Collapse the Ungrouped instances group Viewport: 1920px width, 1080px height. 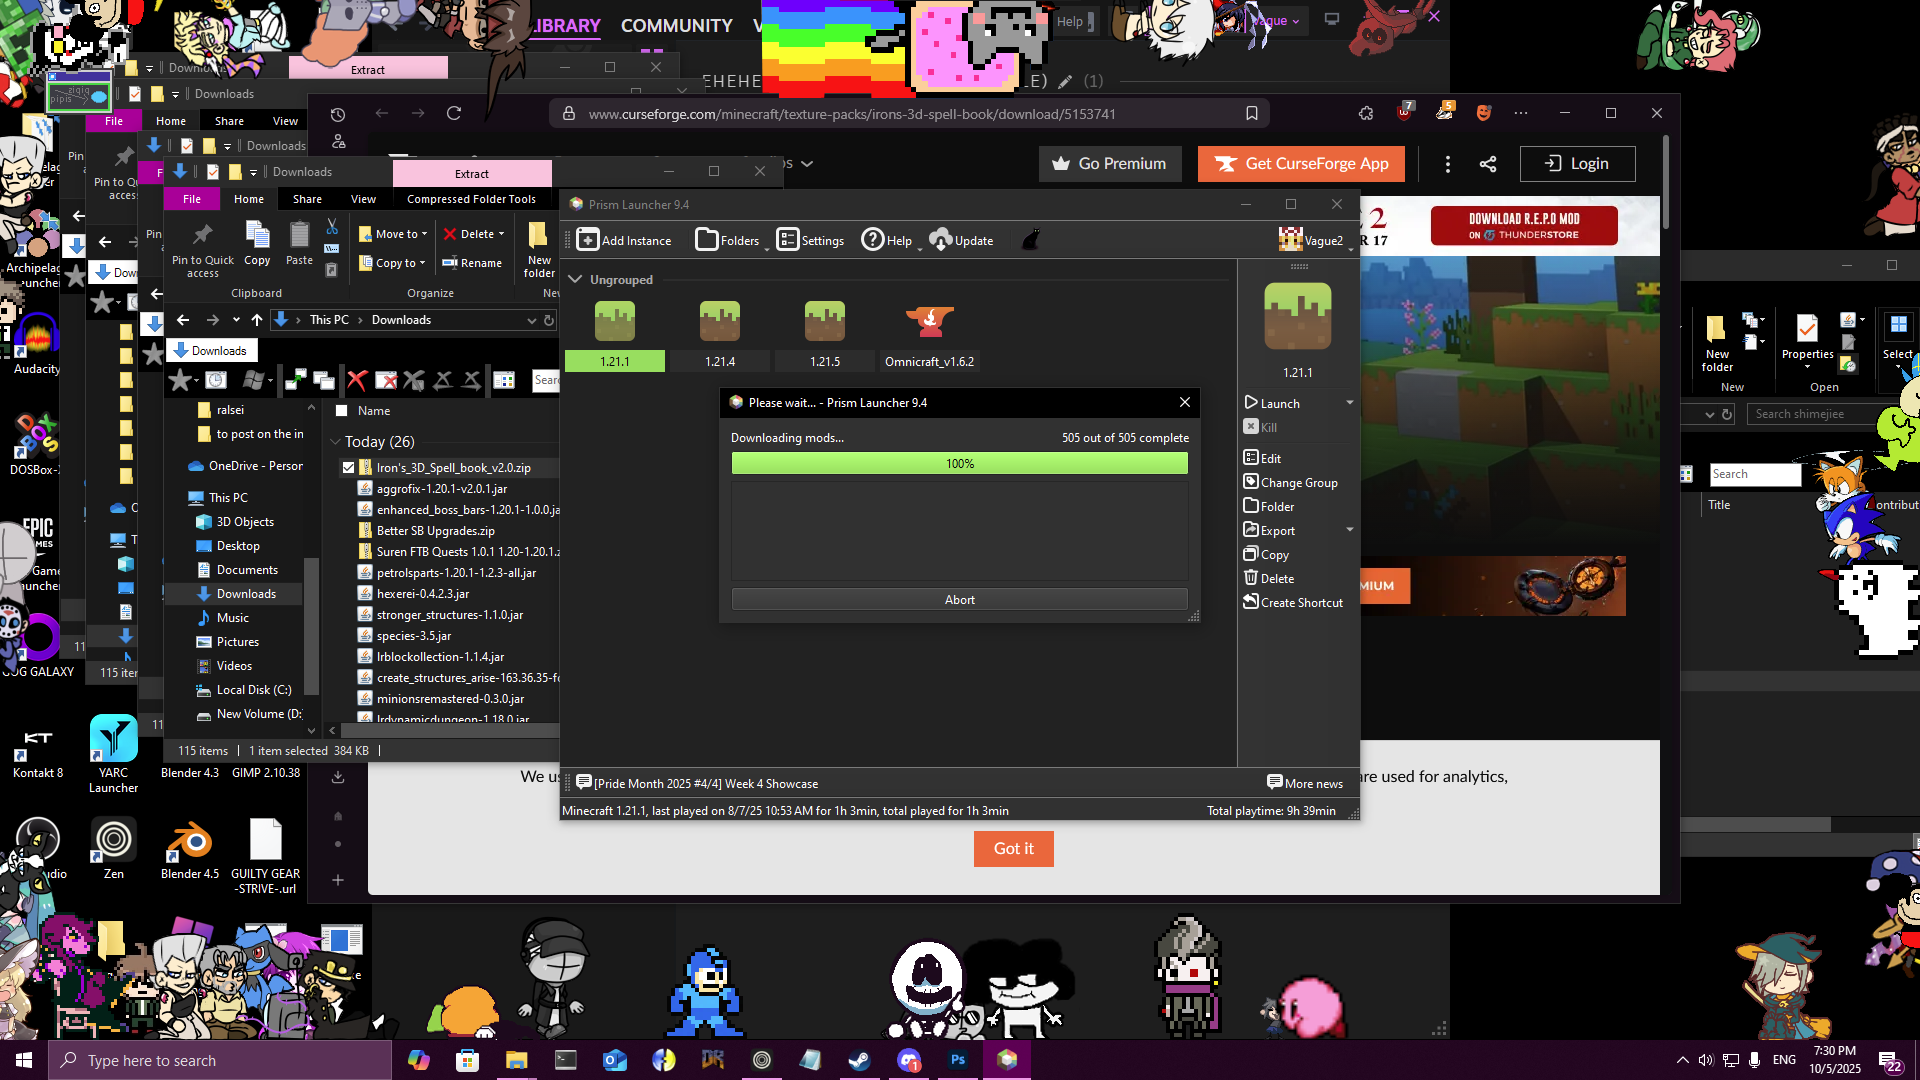[x=575, y=280]
